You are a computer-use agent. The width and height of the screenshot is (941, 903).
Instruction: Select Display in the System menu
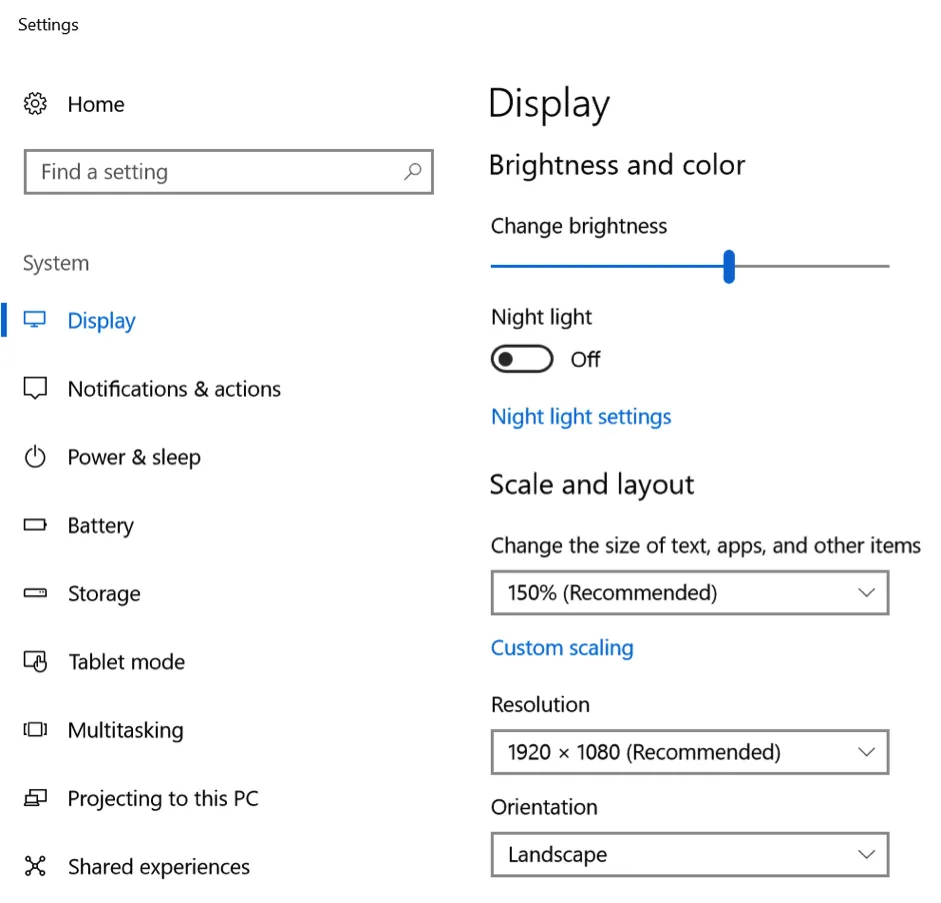pos(101,320)
